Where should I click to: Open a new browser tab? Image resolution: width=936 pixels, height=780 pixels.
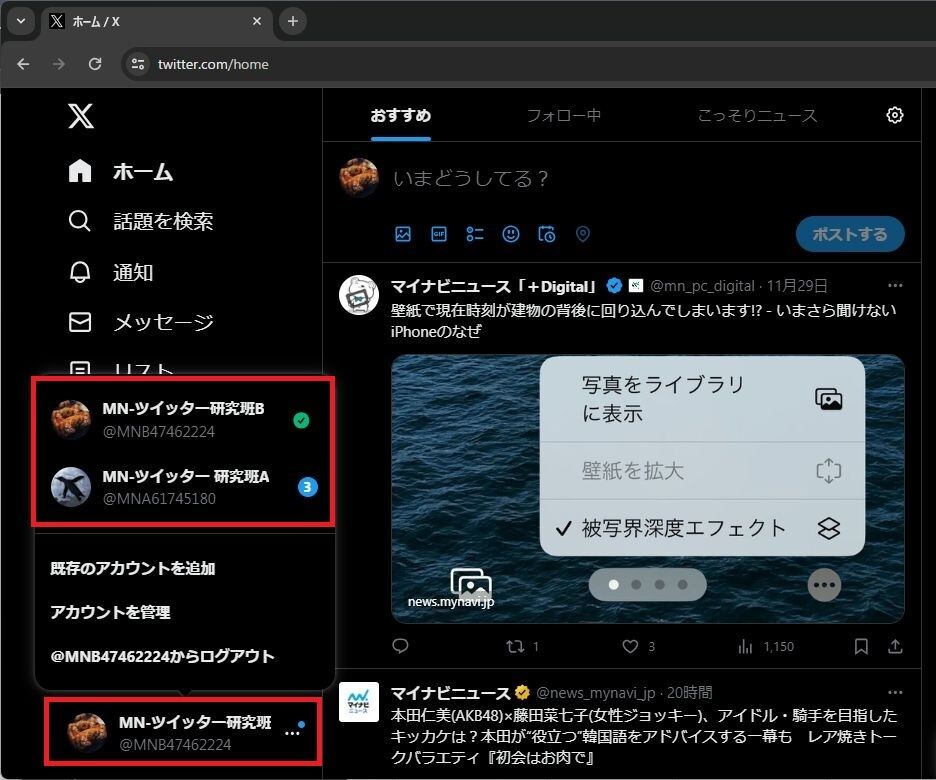point(292,21)
